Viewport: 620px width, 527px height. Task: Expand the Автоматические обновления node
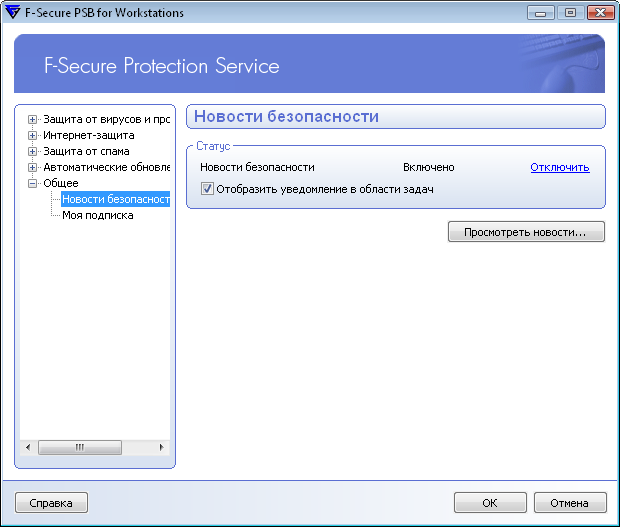[32, 168]
